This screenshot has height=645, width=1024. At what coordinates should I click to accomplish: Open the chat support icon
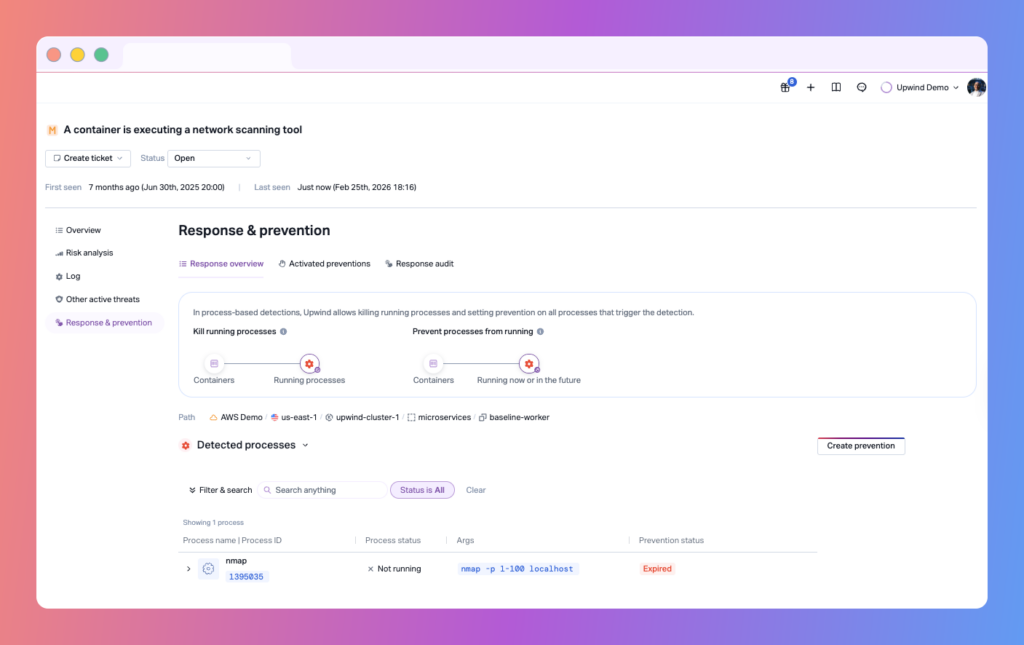click(x=861, y=87)
